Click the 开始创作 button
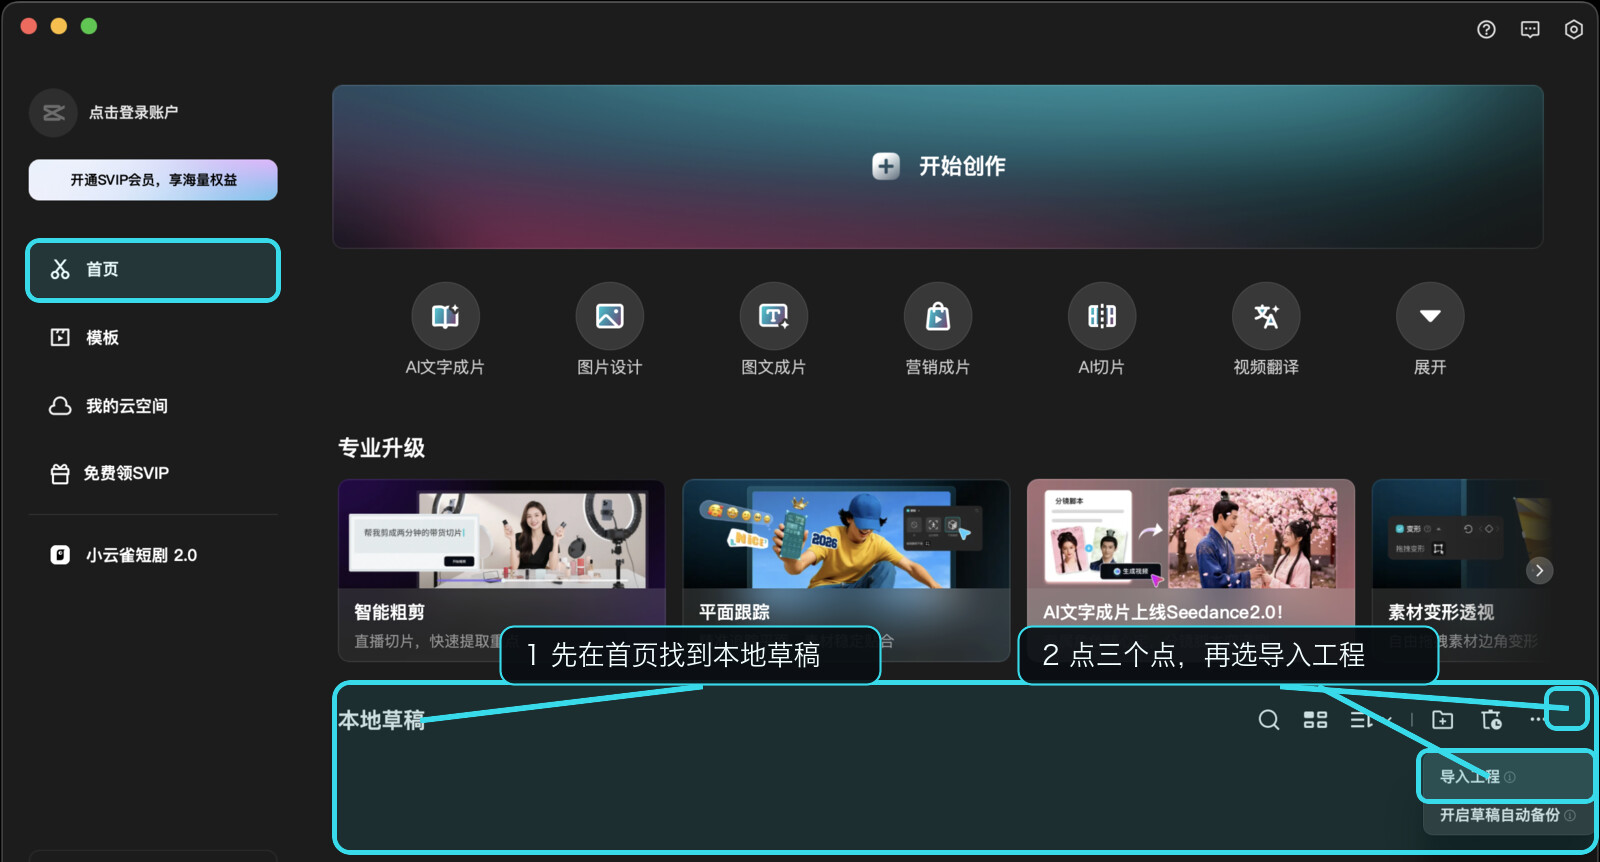This screenshot has height=862, width=1600. pyautogui.click(x=937, y=166)
